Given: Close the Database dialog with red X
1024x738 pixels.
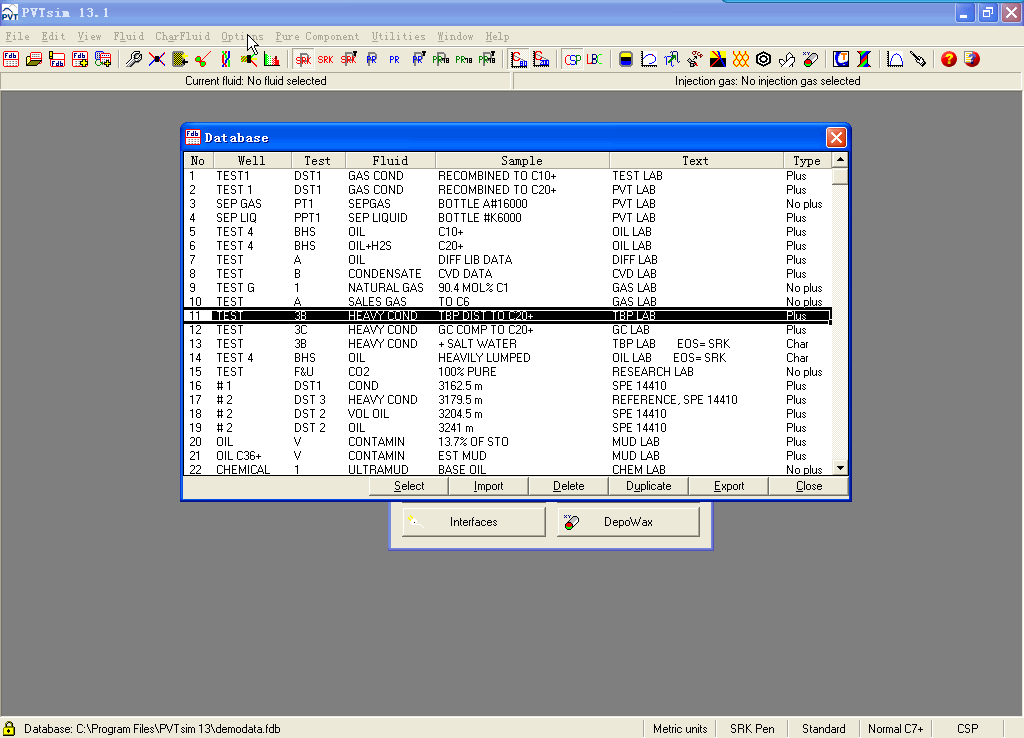Looking at the screenshot, I should click(x=836, y=137).
